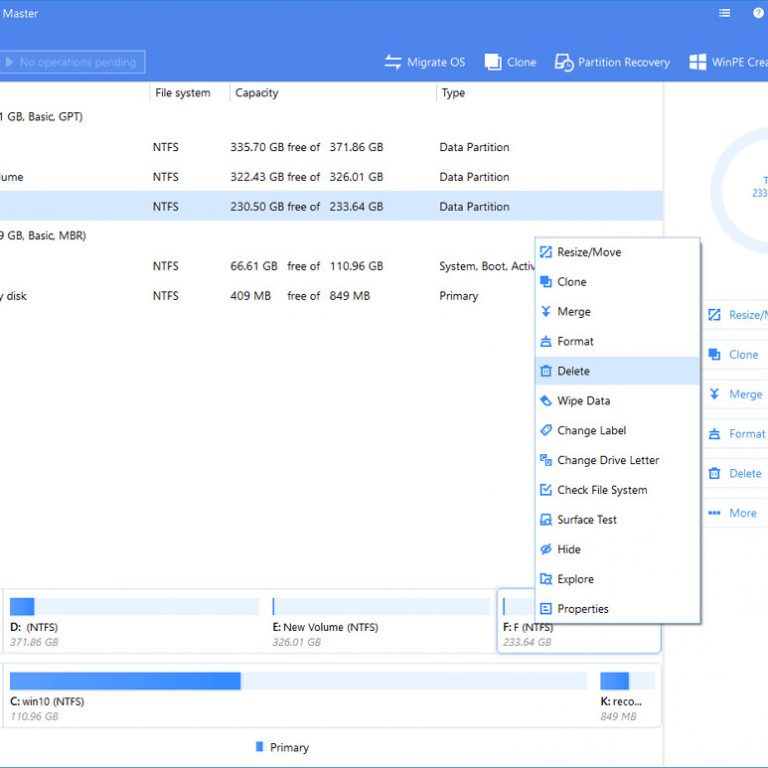The image size is (768, 768).
Task: Click the Delete icon in right sidebar
Action: coord(714,473)
